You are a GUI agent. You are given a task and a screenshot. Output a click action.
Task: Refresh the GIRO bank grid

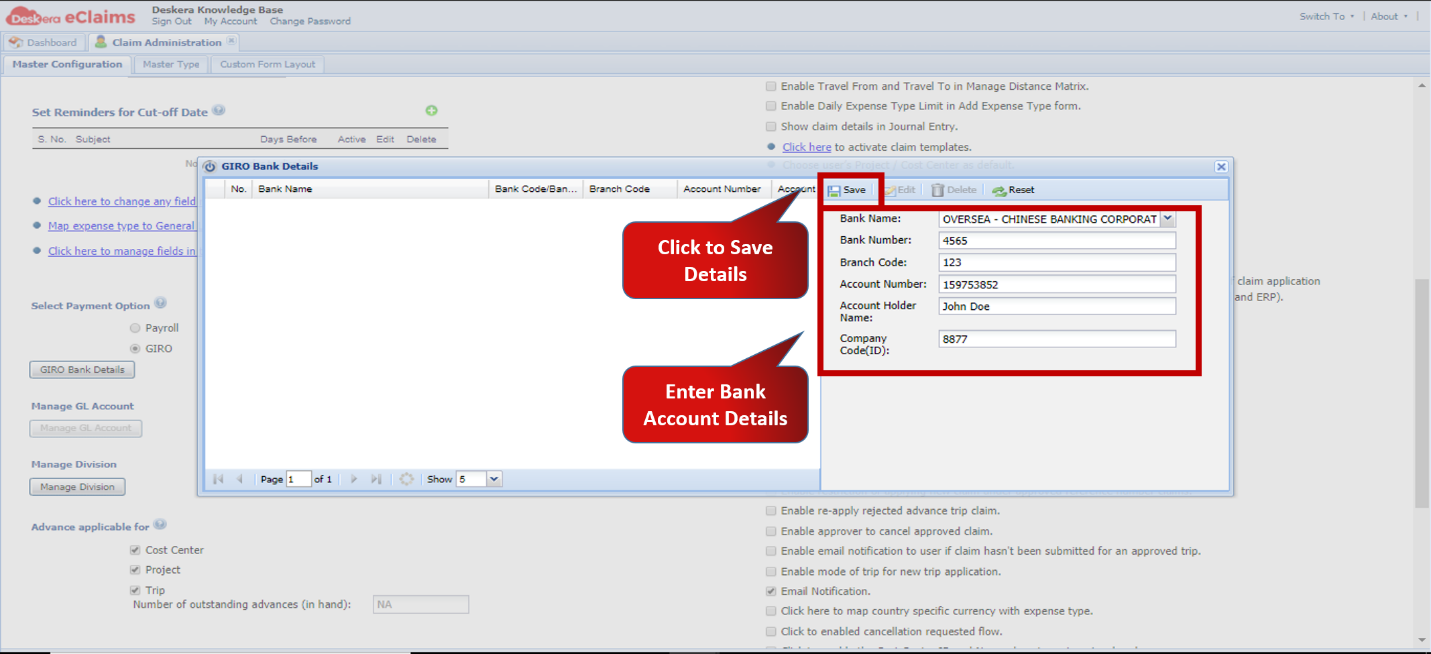coord(406,480)
